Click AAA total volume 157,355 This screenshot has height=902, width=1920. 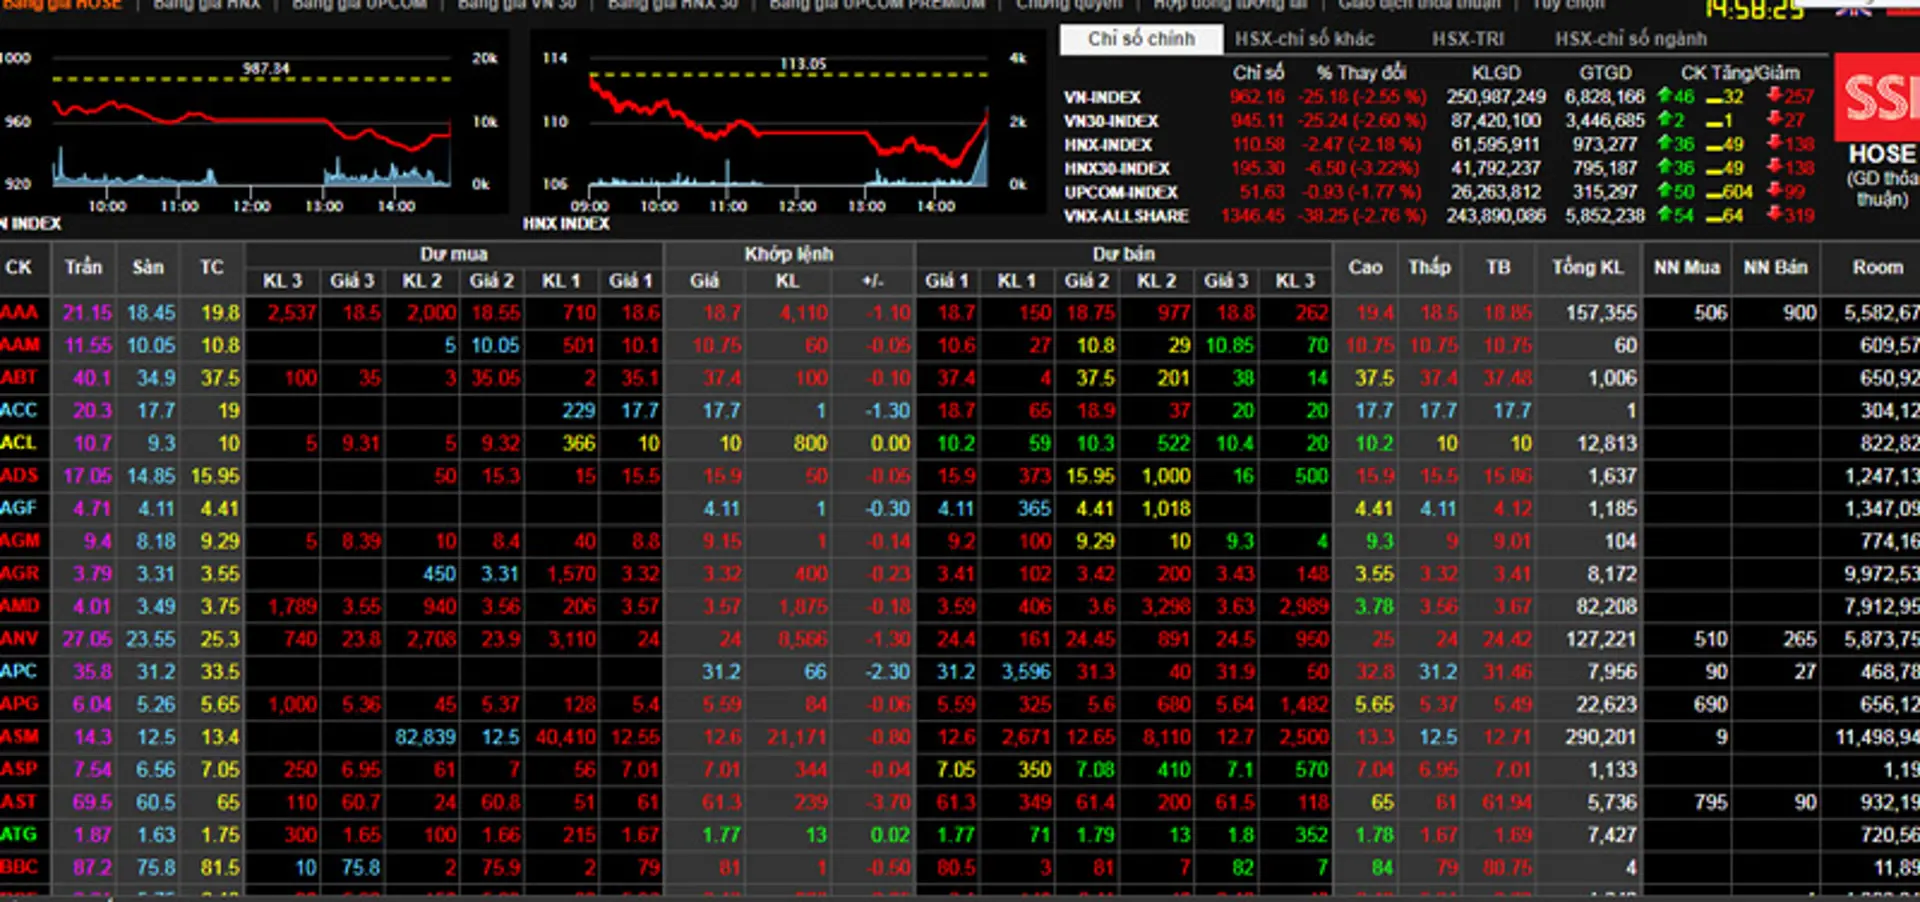1601,313
